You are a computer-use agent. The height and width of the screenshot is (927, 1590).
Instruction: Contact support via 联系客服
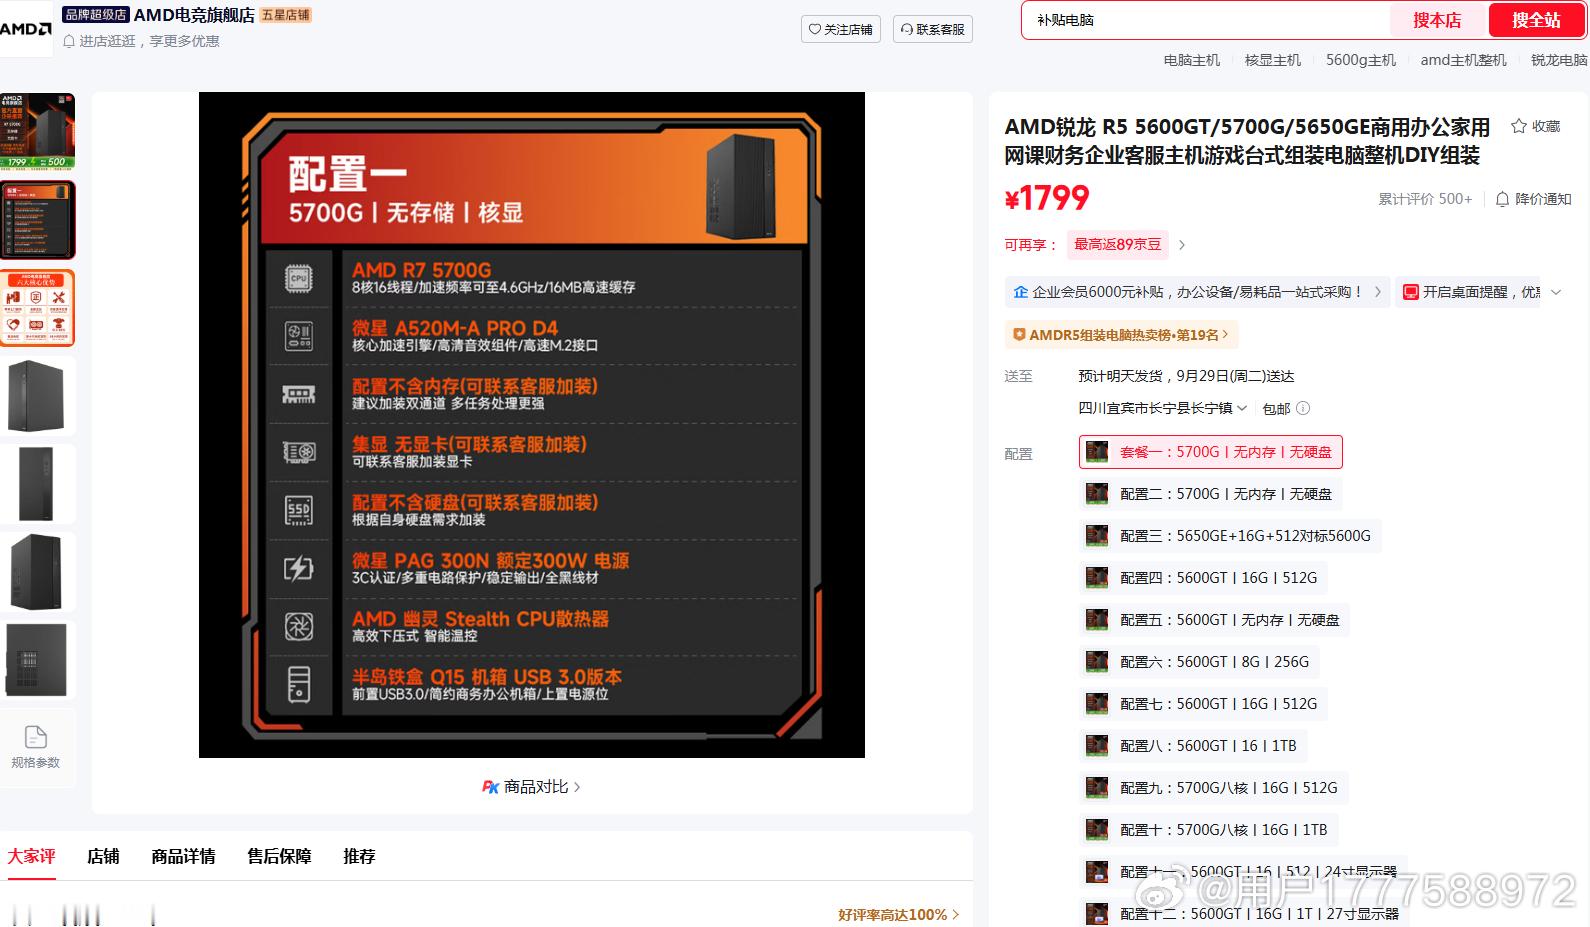[x=932, y=29]
